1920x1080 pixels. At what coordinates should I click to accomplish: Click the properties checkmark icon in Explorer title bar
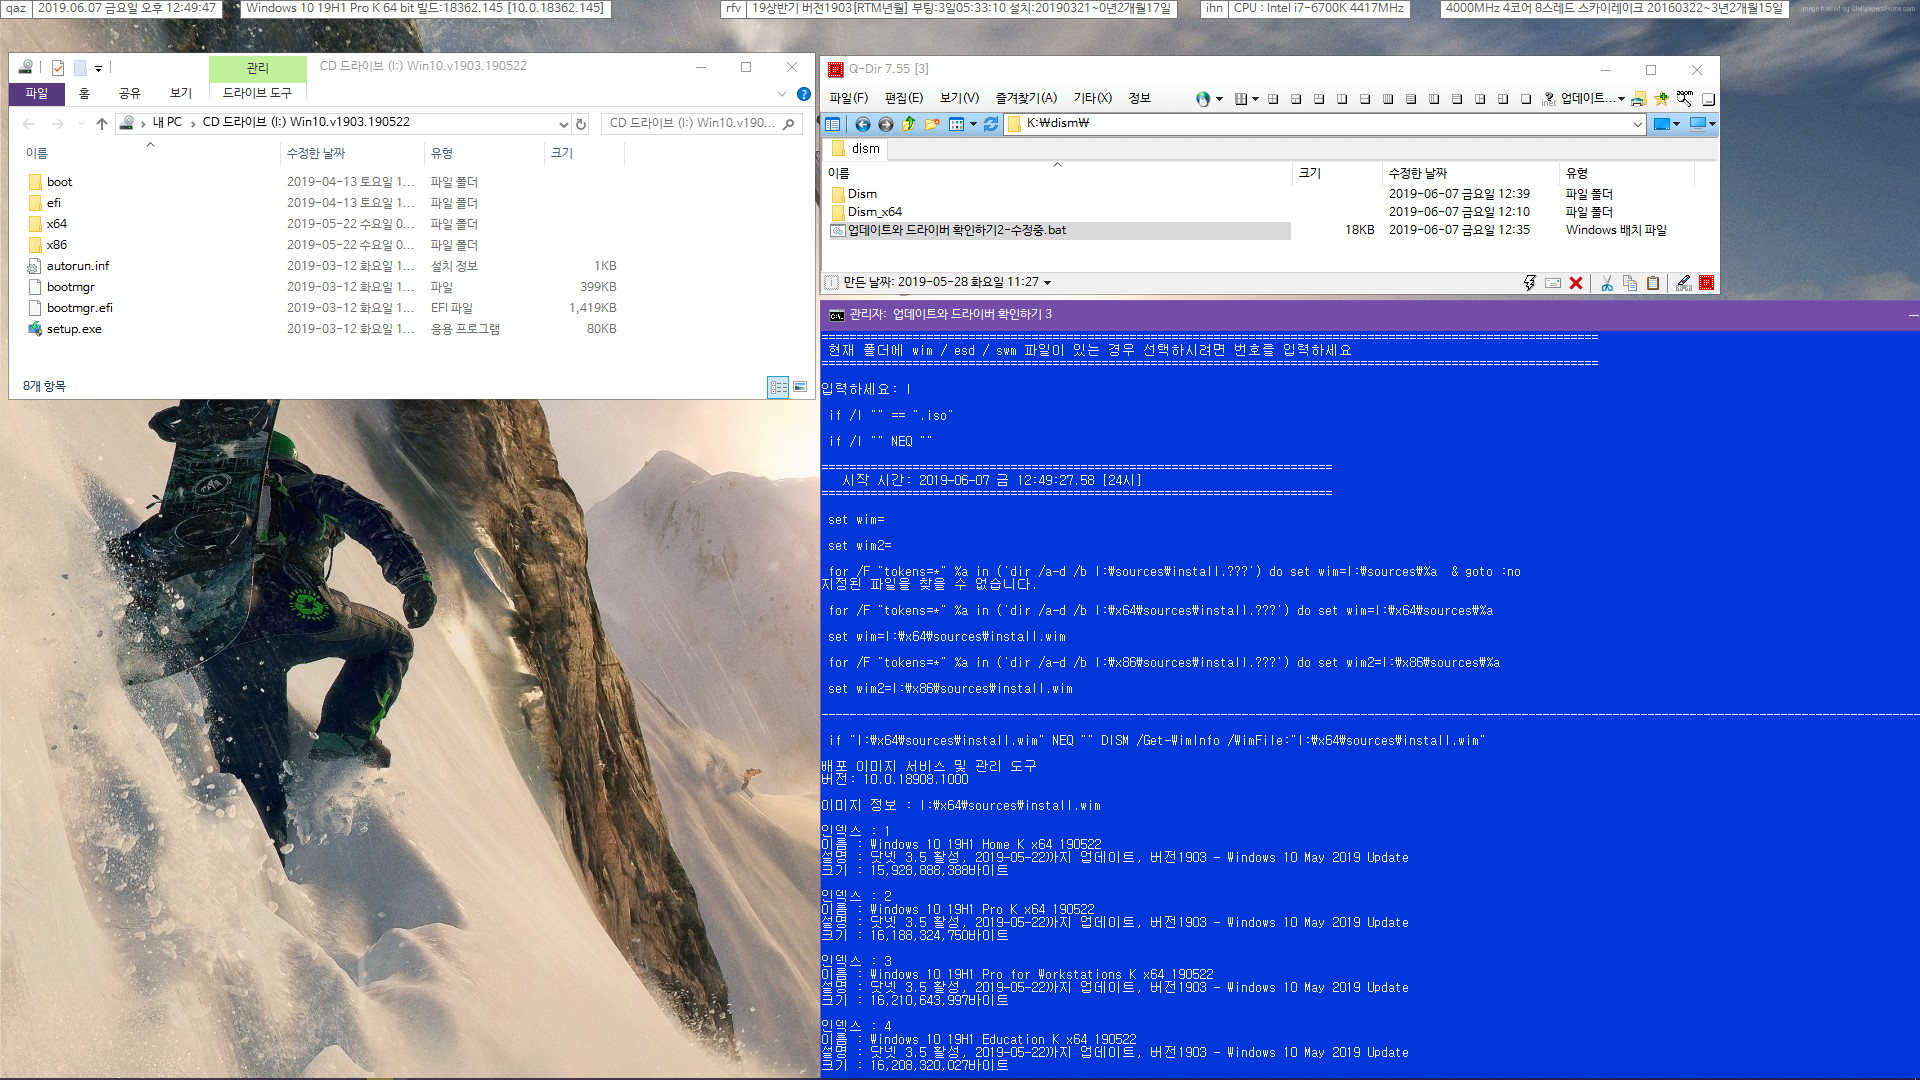pyautogui.click(x=57, y=68)
